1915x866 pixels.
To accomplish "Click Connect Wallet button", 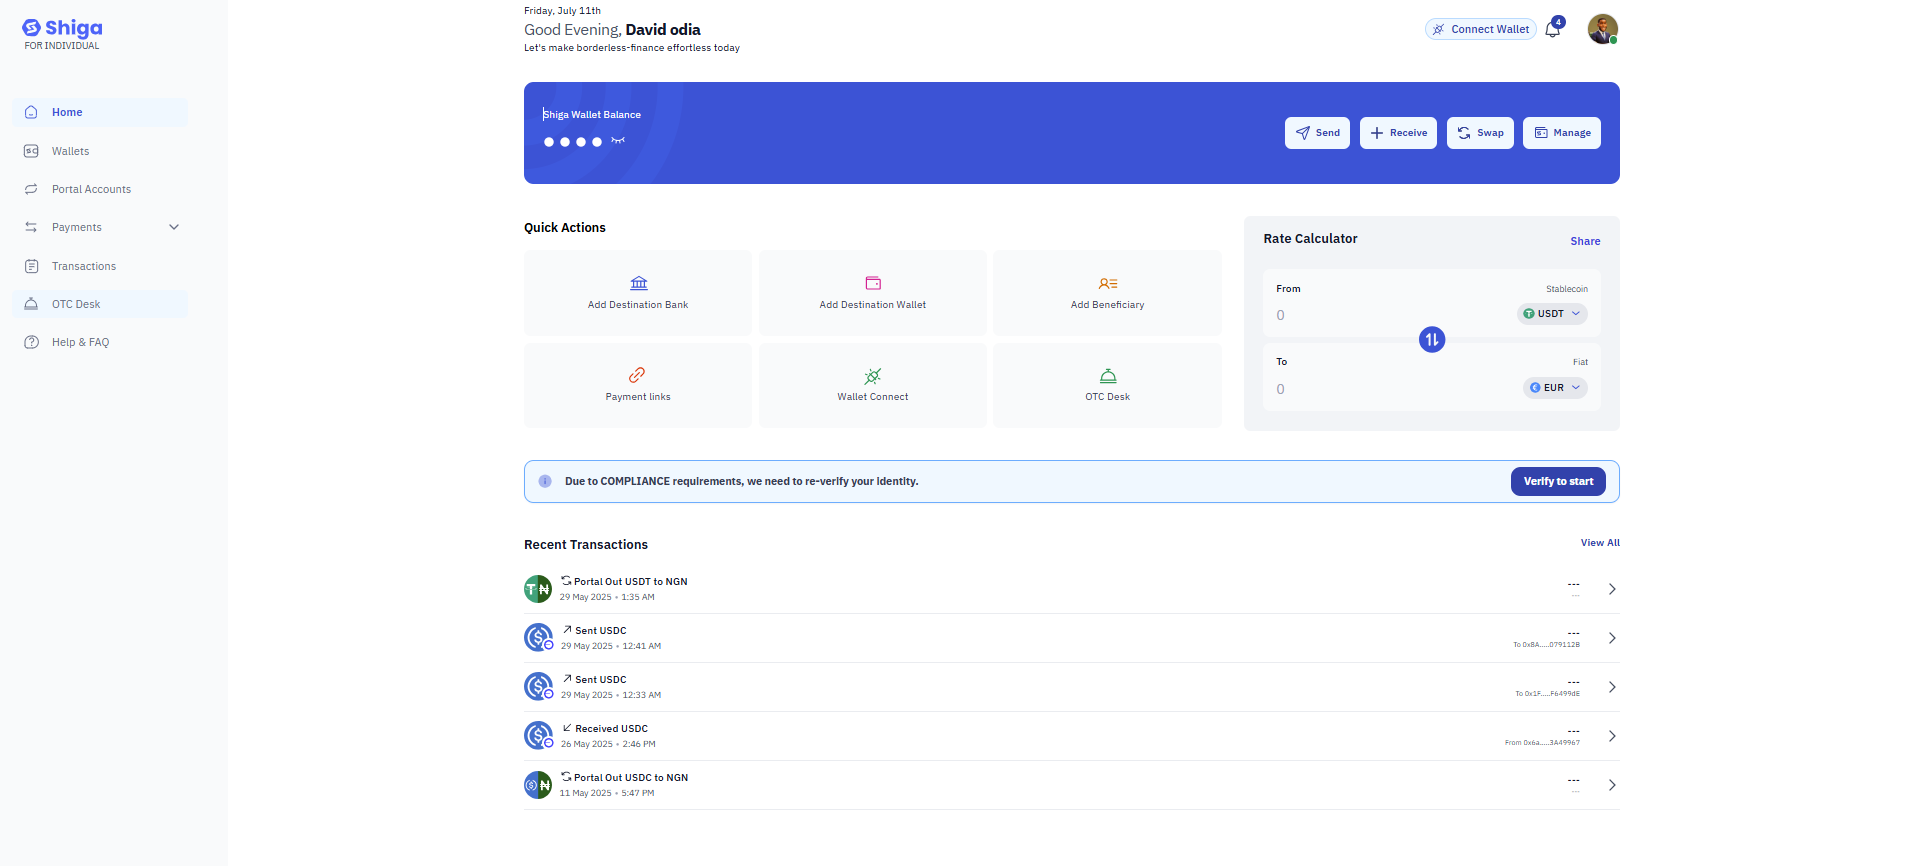I will pyautogui.click(x=1480, y=29).
